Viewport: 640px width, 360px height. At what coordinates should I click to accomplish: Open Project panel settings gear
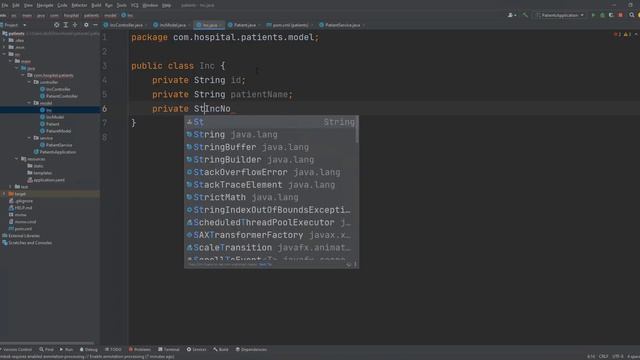point(86,25)
